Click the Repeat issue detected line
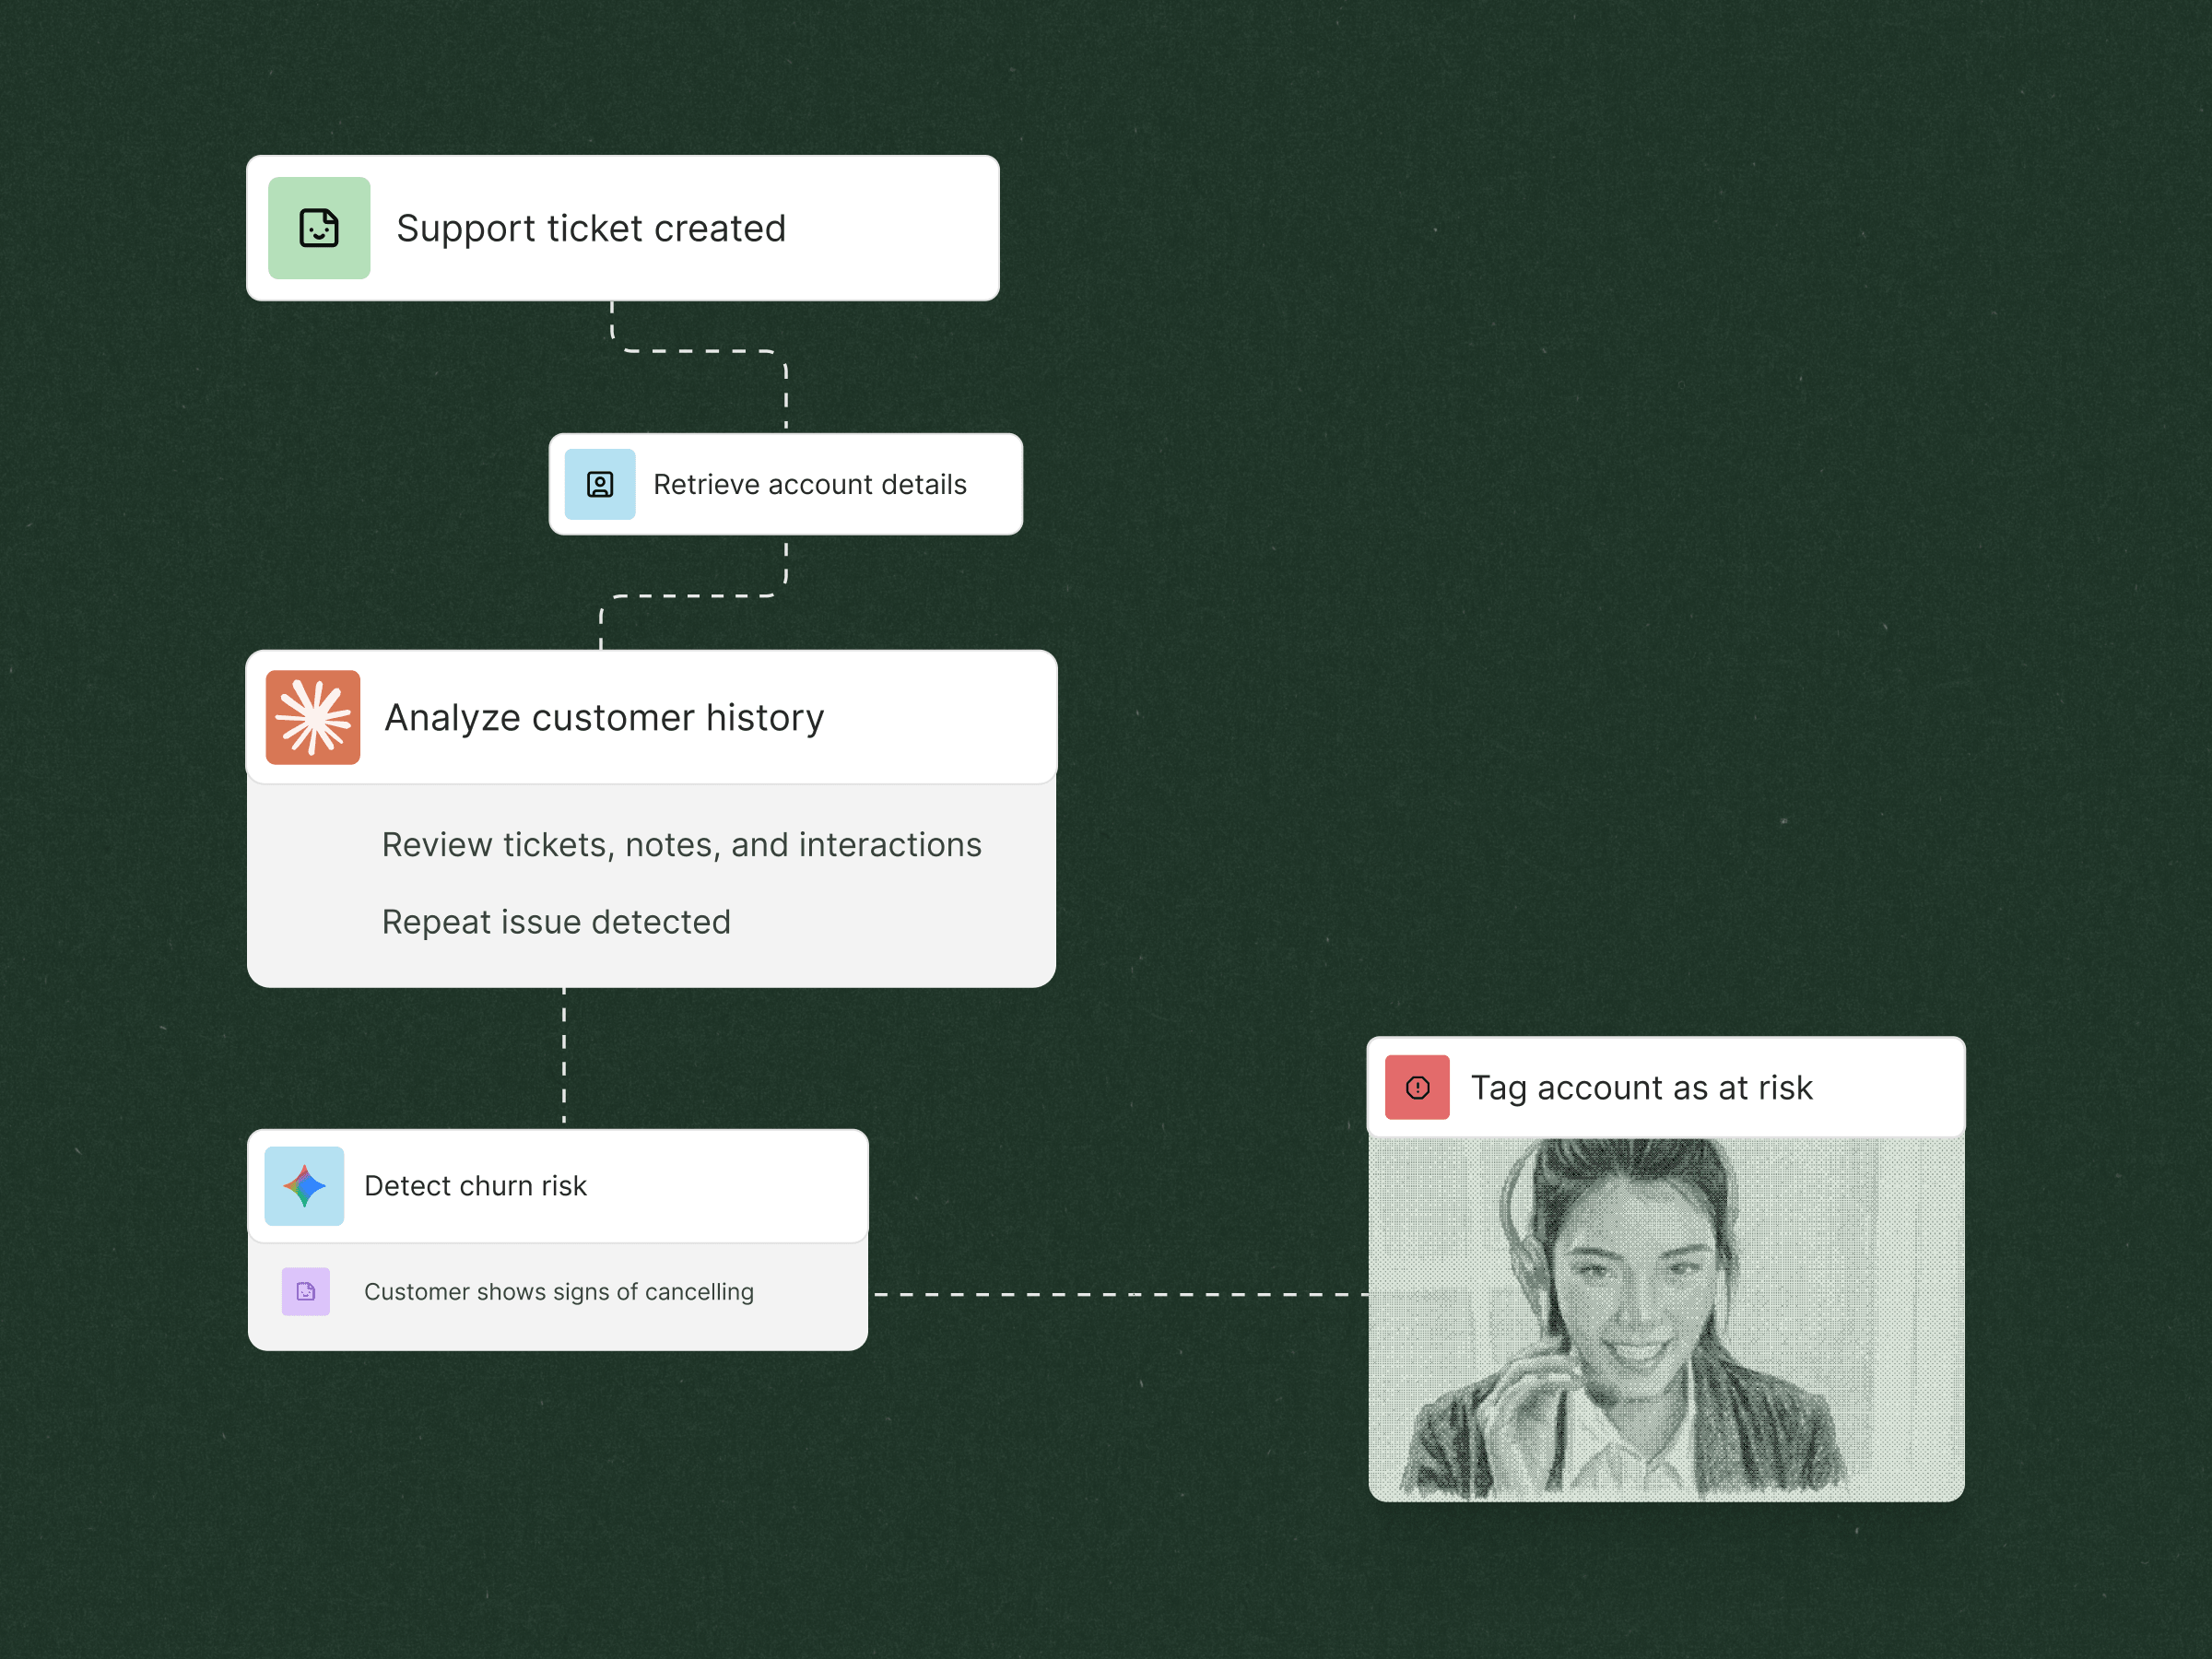This screenshot has width=2212, height=1659. [x=556, y=922]
